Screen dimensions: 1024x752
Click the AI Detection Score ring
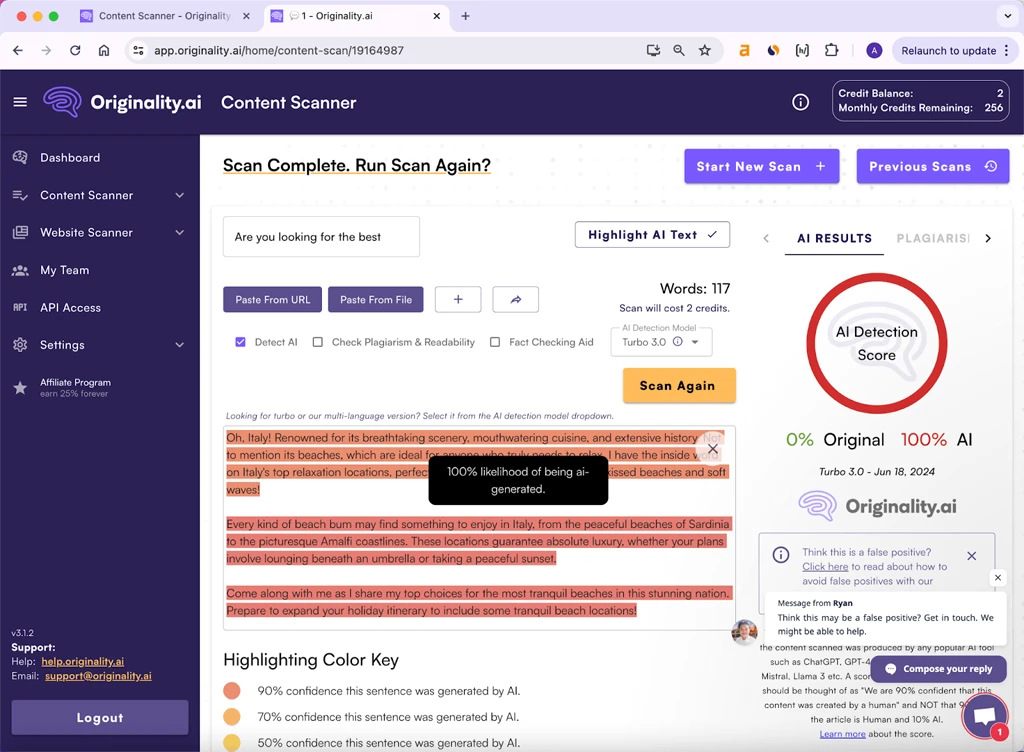(x=876, y=343)
